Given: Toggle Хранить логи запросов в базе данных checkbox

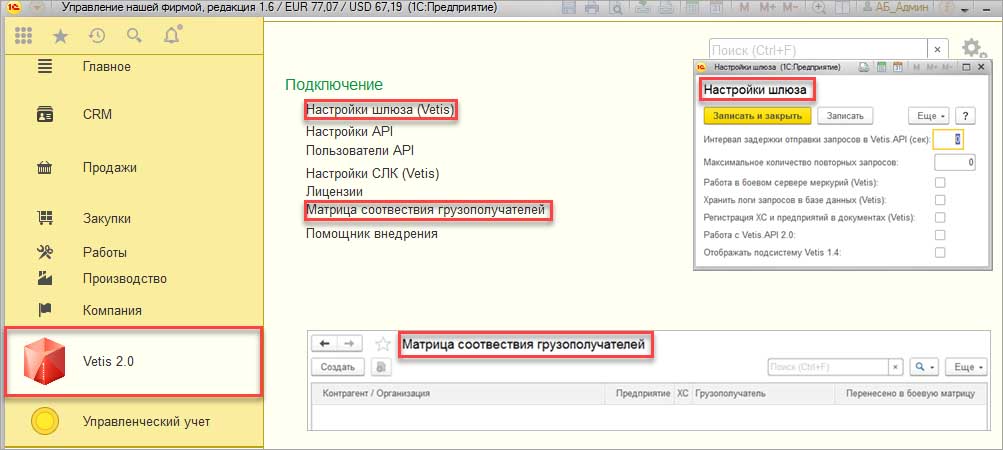Looking at the screenshot, I should click(x=940, y=200).
